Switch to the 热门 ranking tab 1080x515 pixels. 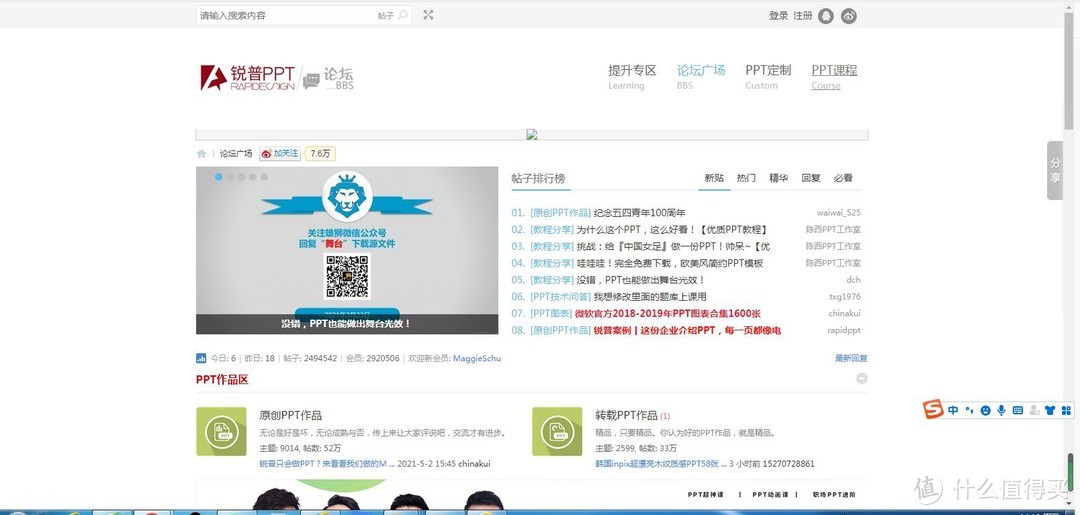(746, 178)
